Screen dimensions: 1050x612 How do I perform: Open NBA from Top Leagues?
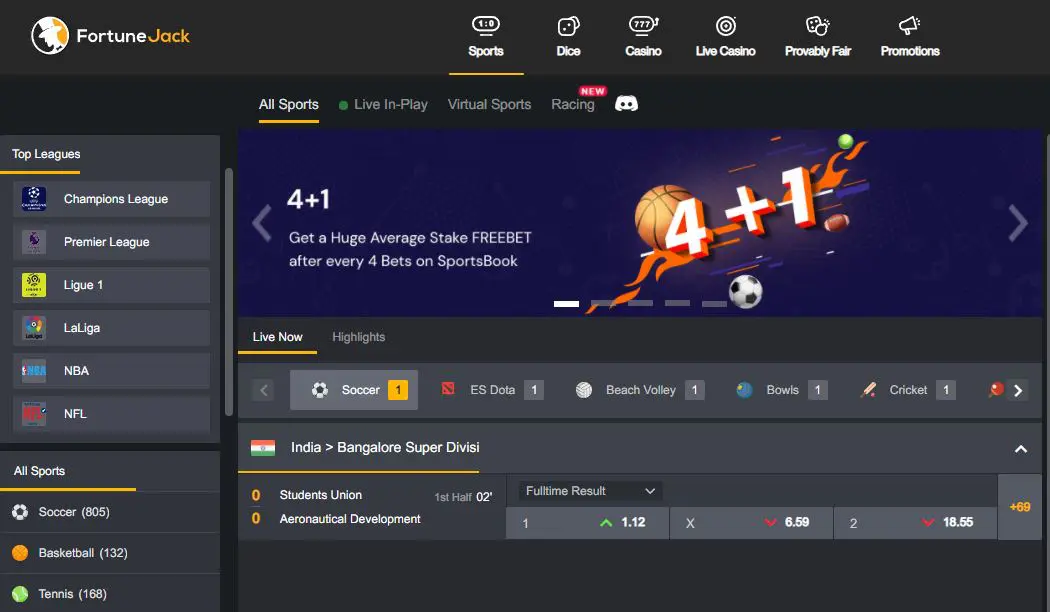coord(111,370)
